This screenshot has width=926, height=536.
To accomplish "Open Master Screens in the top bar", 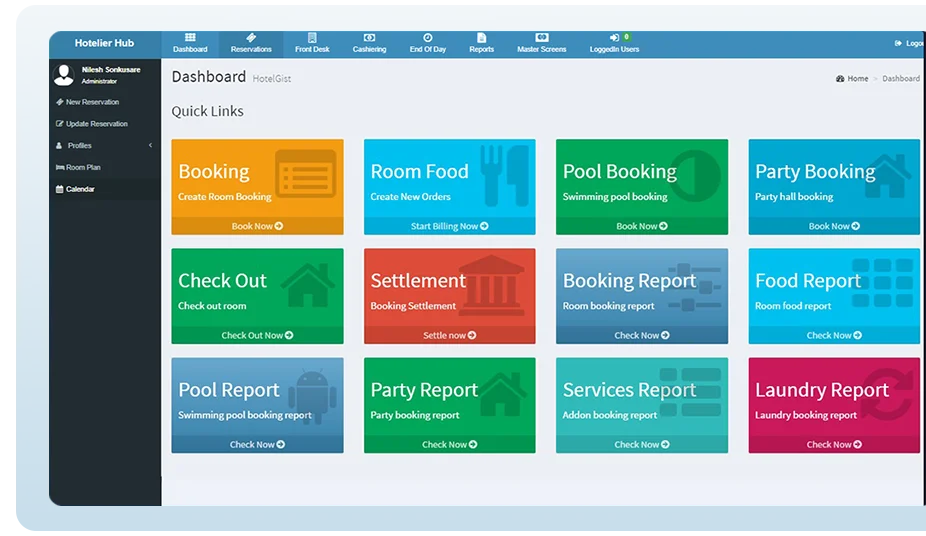I will coord(541,38).
